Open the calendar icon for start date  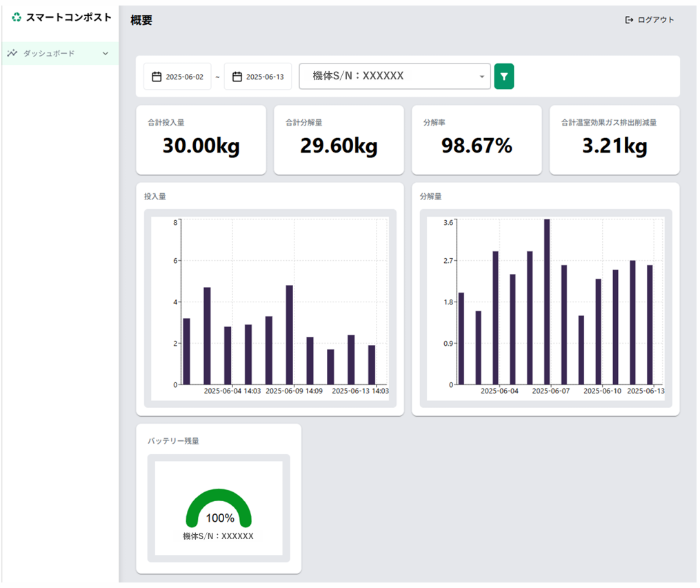(157, 77)
